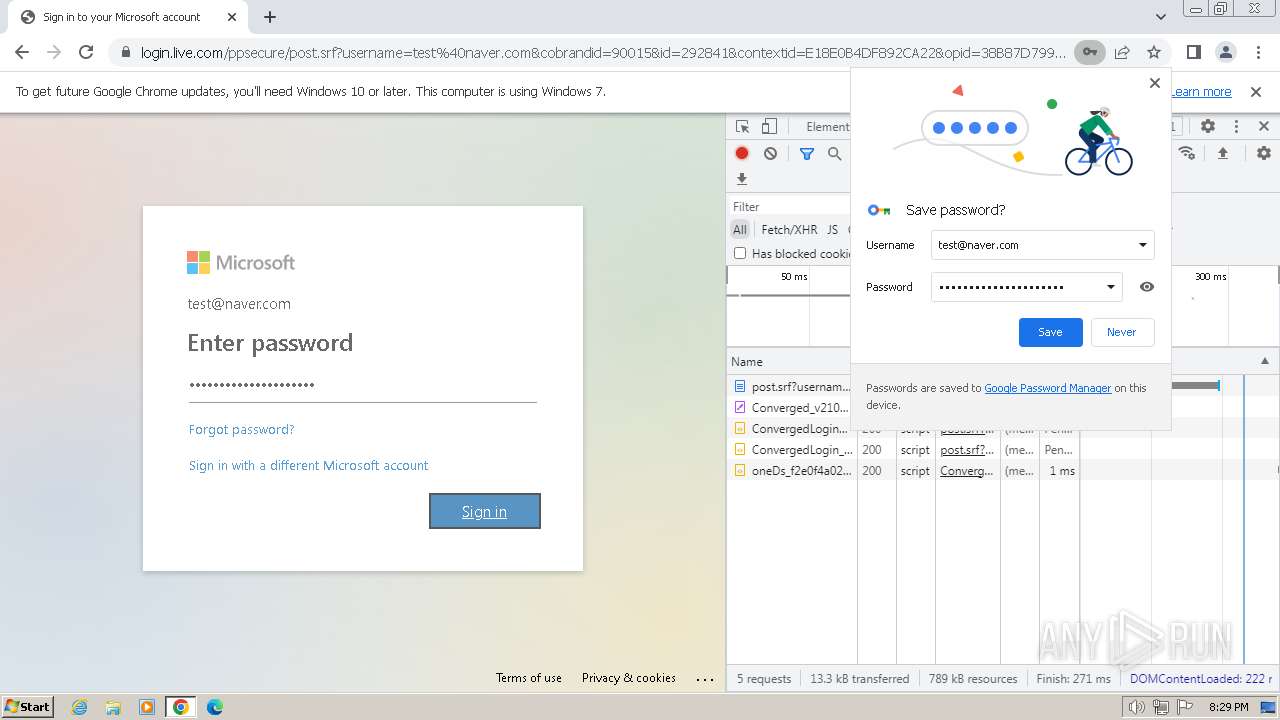Open Microsoft Edge from the taskbar
This screenshot has width=1280, height=720.
pyautogui.click(x=214, y=707)
